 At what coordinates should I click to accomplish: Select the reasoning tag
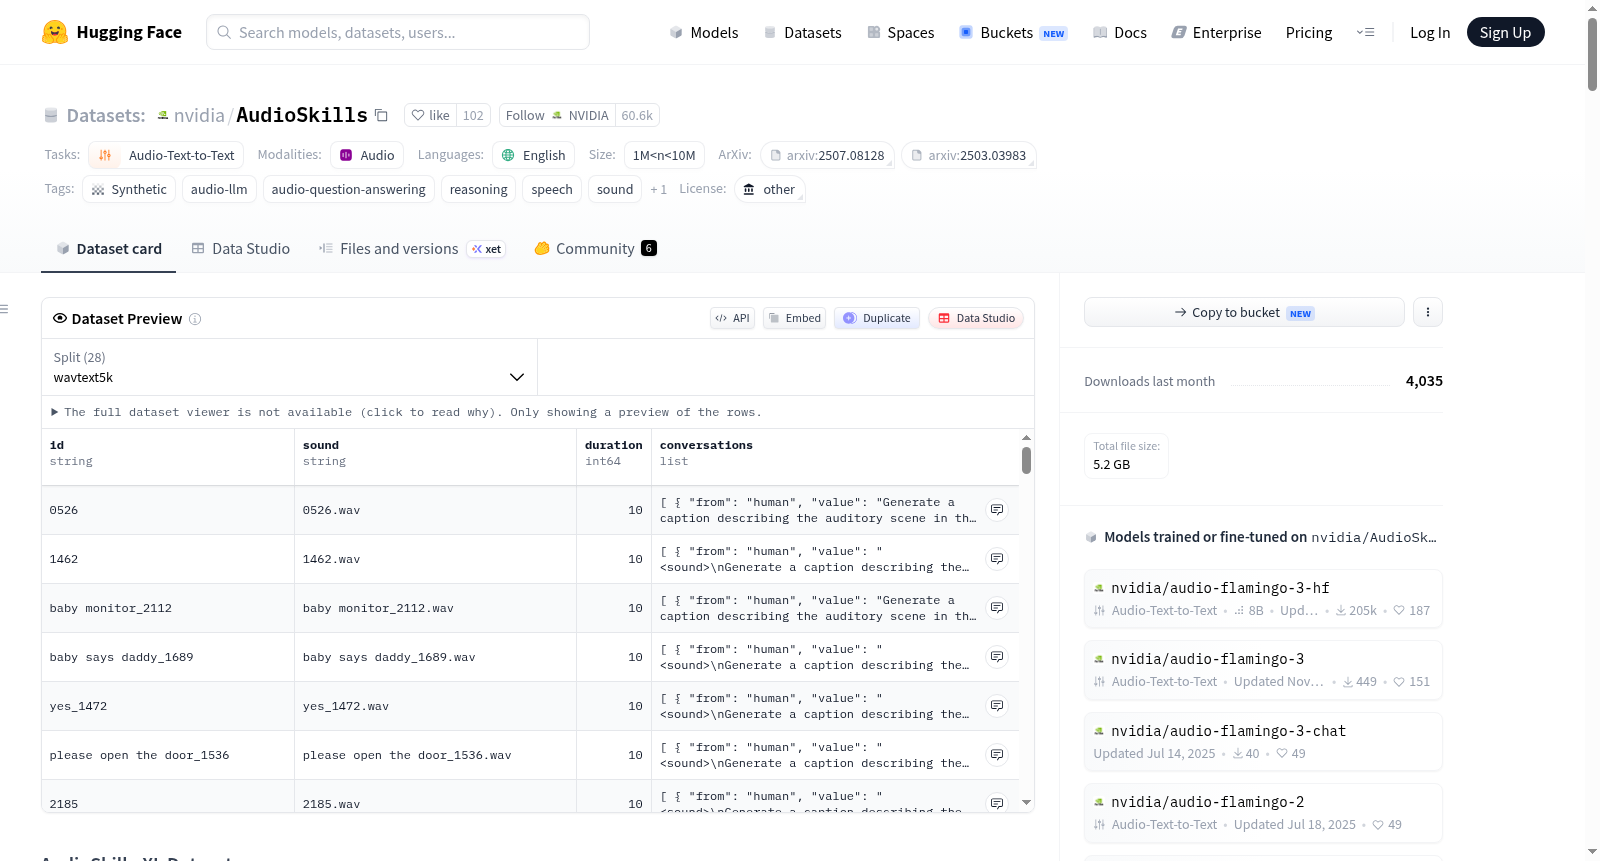[478, 189]
